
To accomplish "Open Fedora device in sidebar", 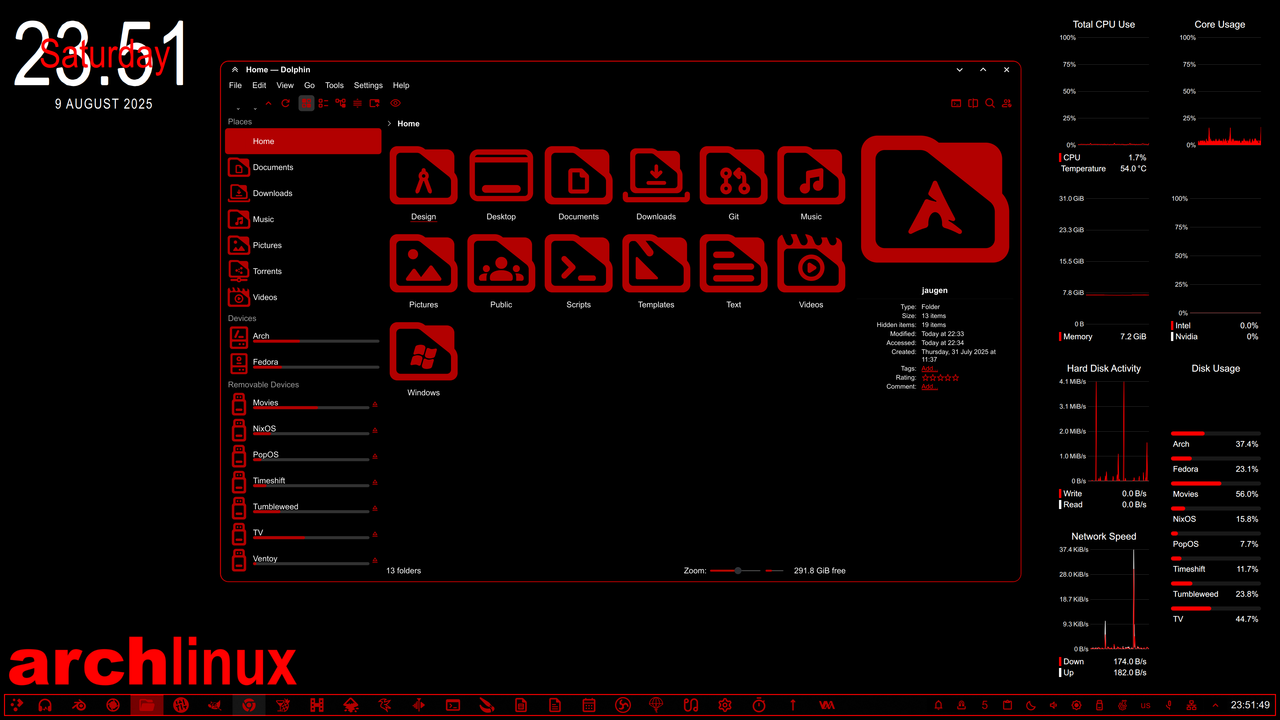I will 303,363.
